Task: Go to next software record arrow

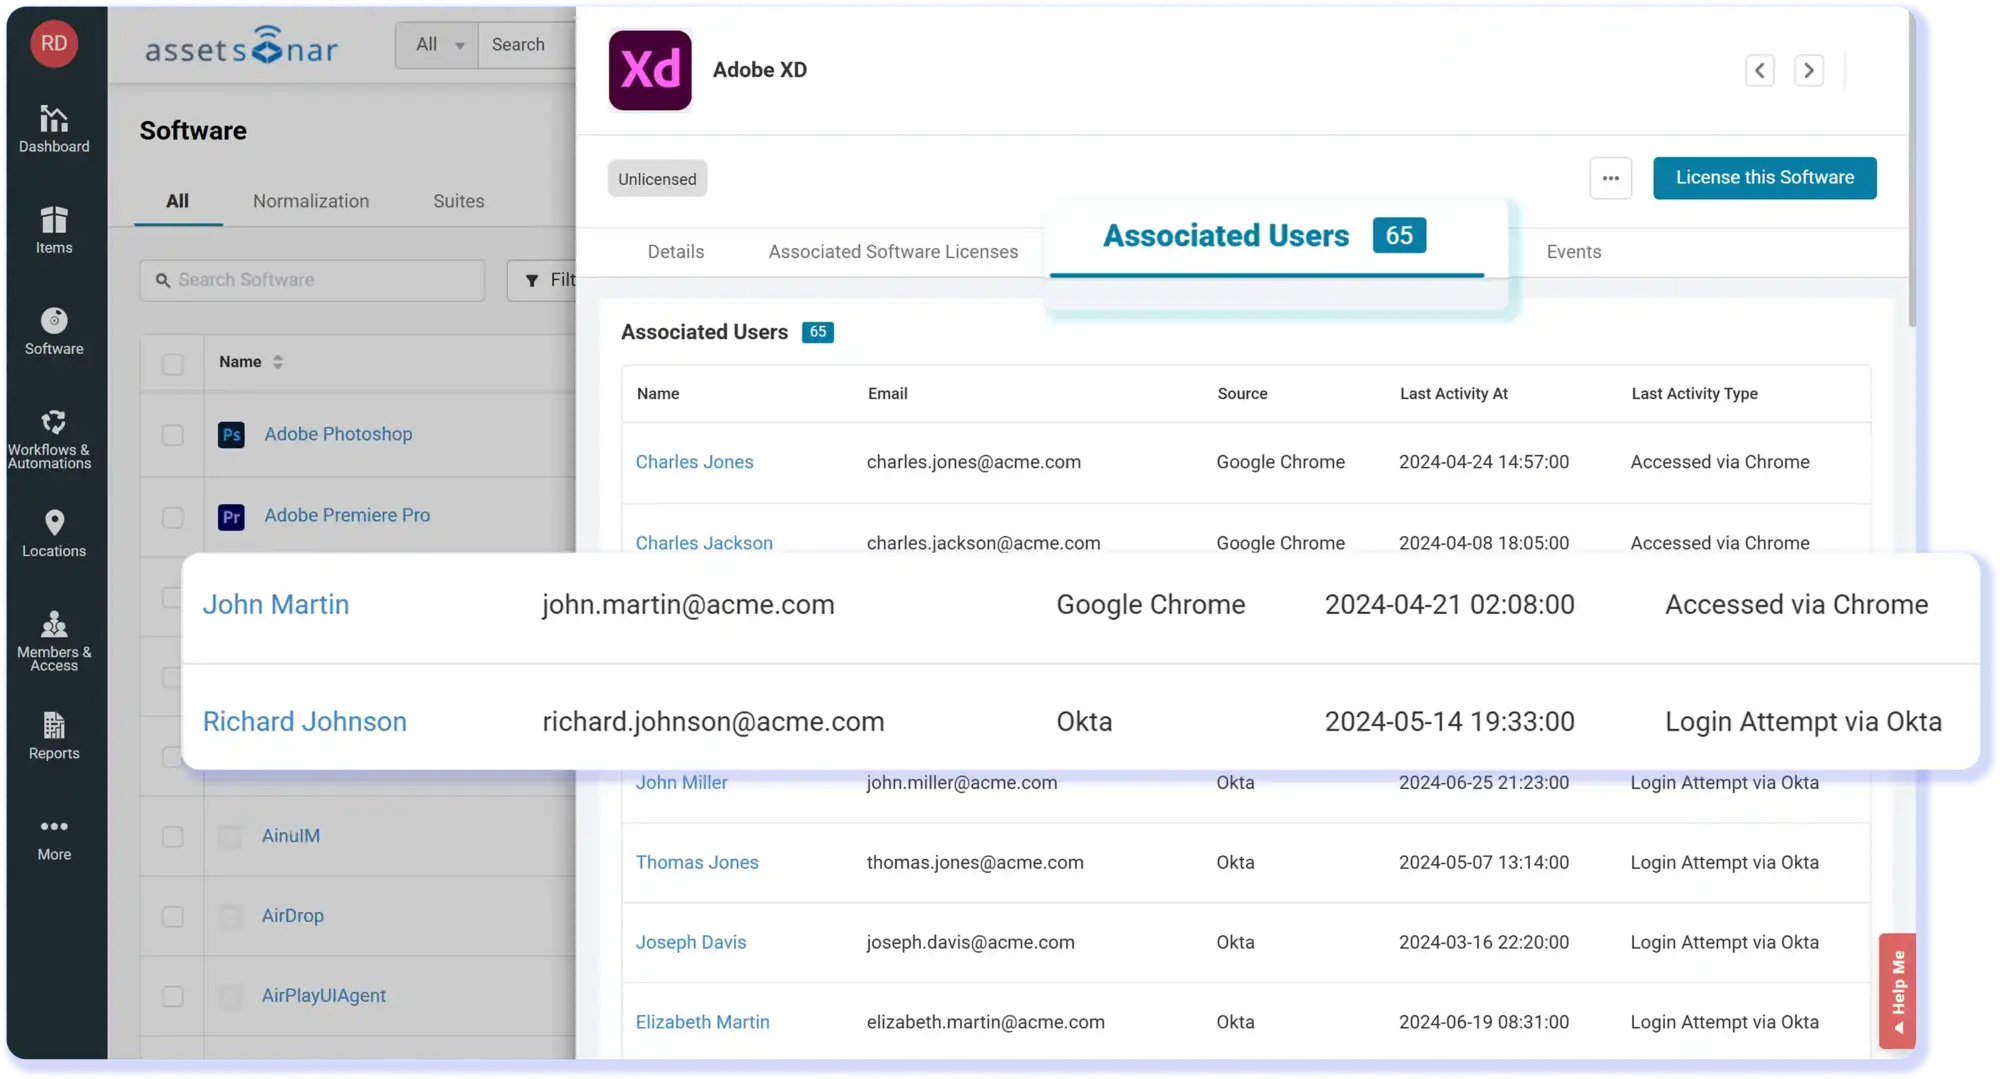Action: (1809, 70)
